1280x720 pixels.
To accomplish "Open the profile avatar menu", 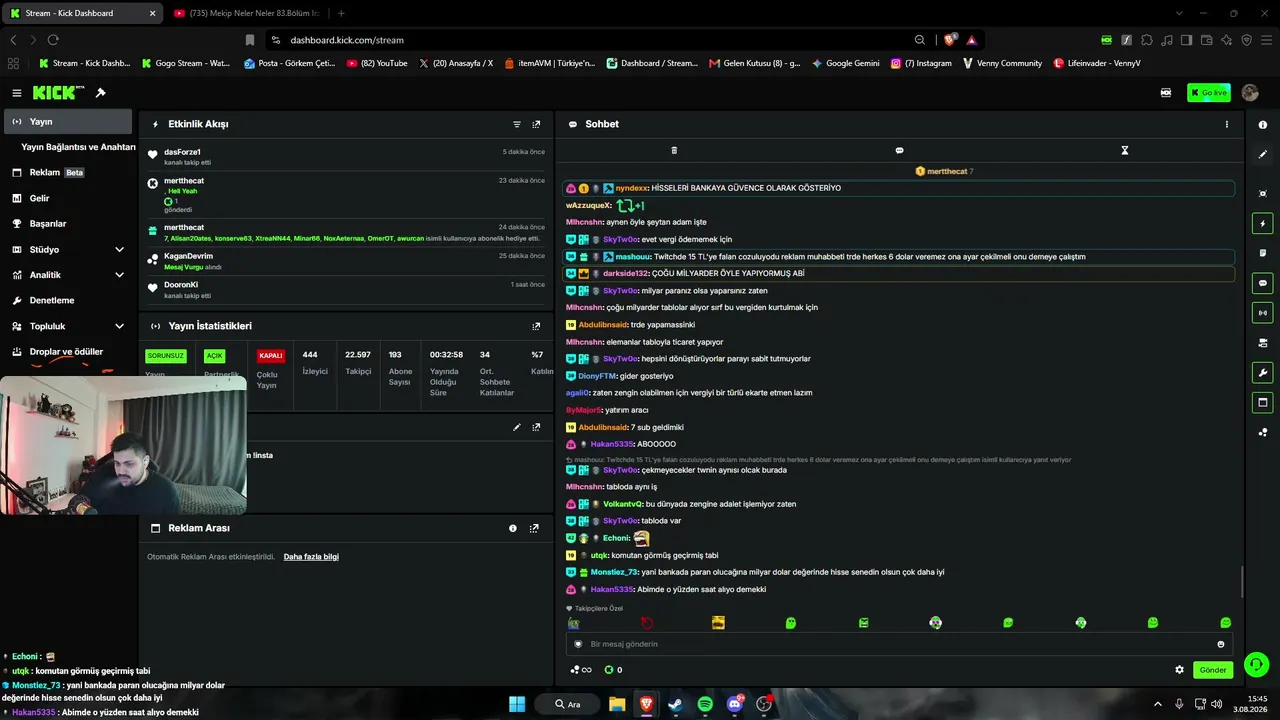I will [x=1250, y=93].
